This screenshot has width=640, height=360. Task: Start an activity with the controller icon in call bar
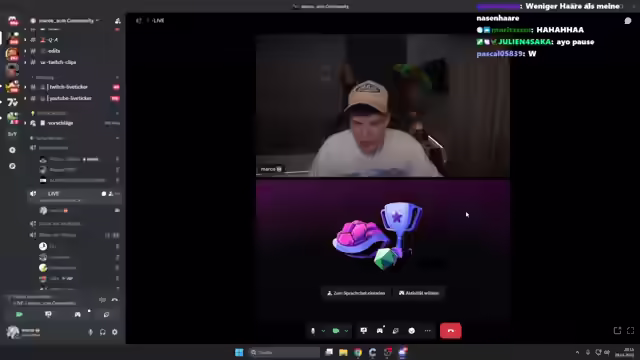point(380,331)
